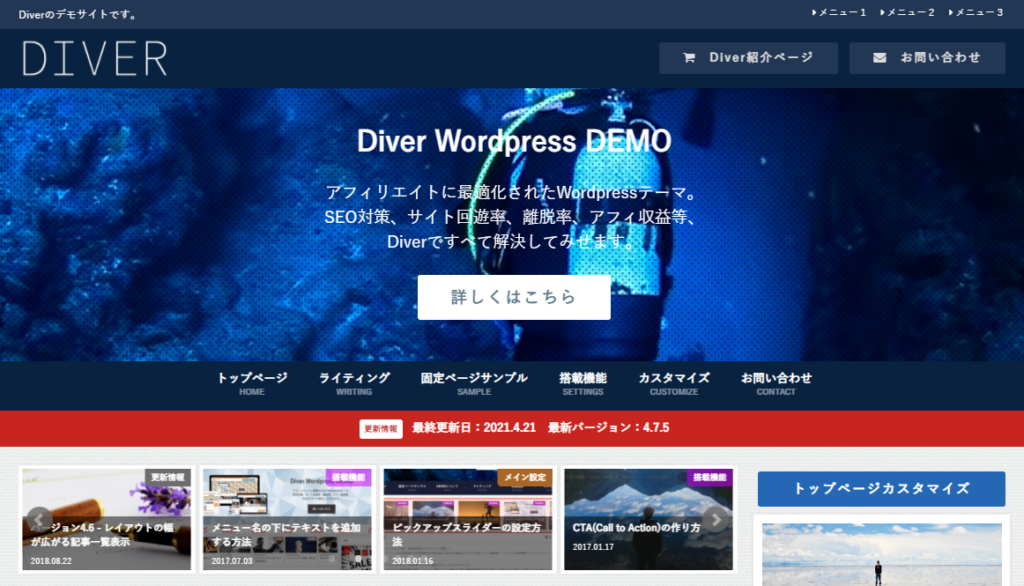Open メニュー2 in top bar
The width and height of the screenshot is (1024, 586).
(908, 12)
